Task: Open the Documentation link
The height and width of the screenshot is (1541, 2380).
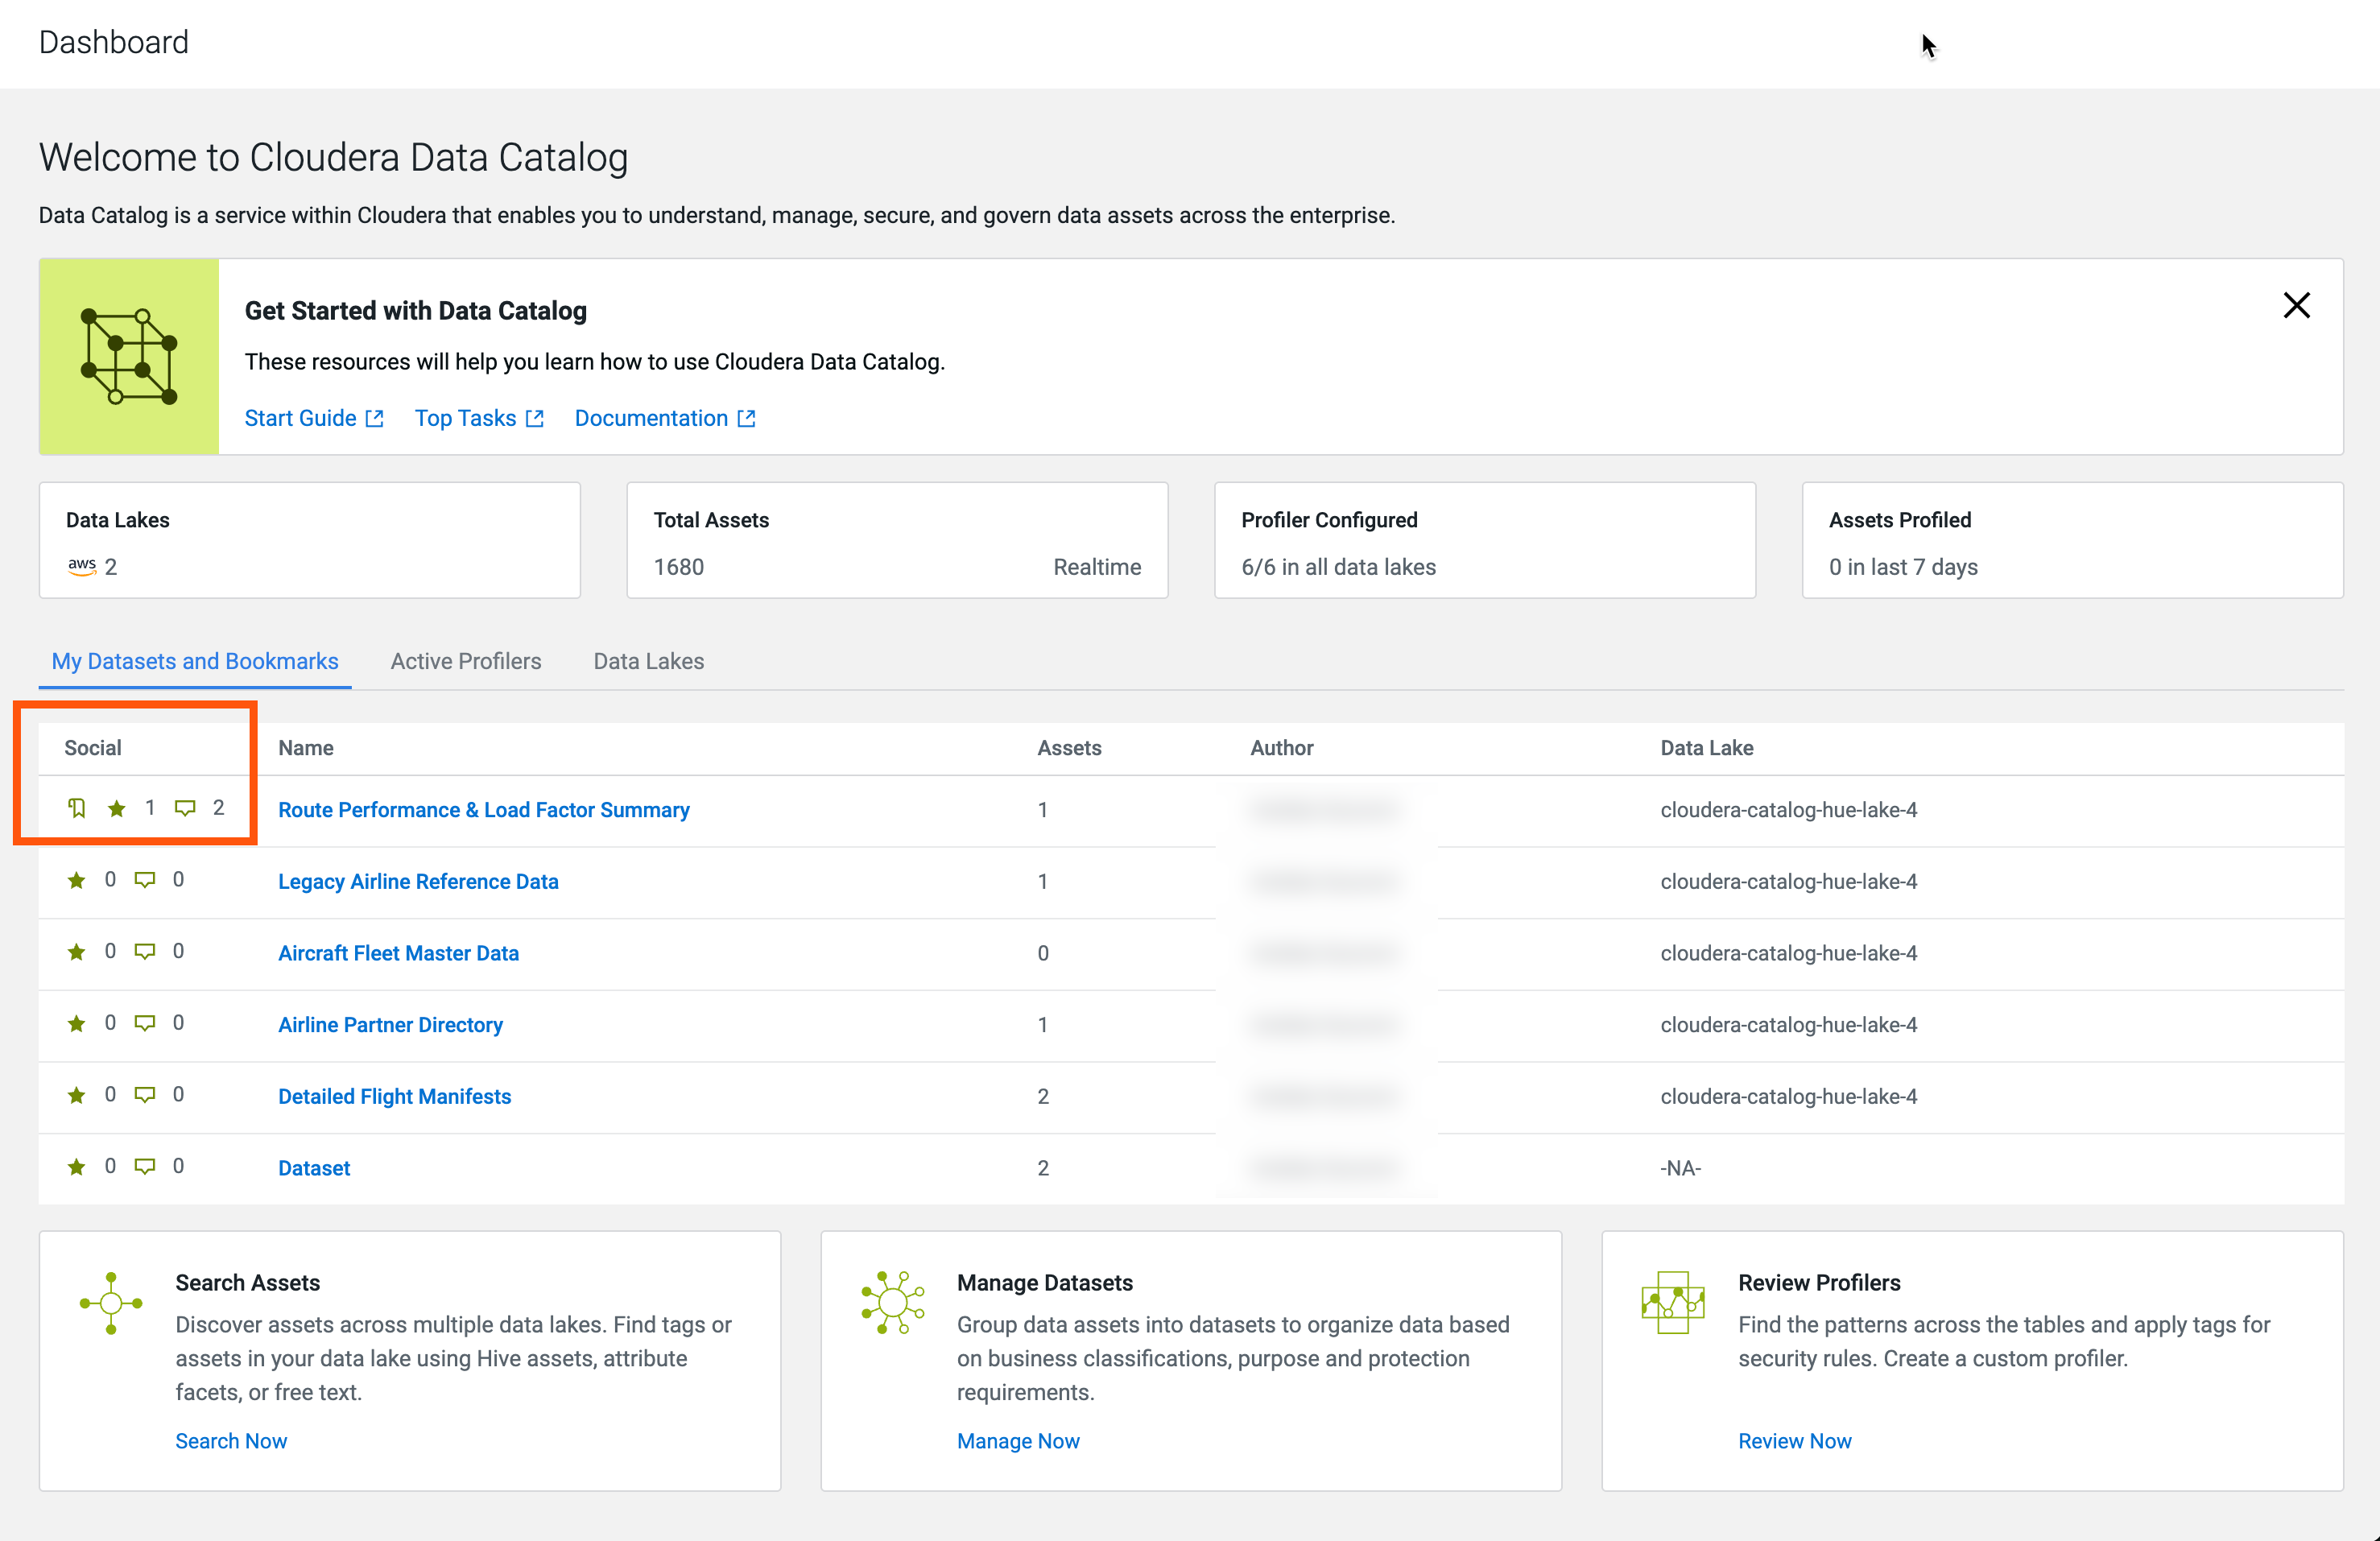Action: coord(651,419)
